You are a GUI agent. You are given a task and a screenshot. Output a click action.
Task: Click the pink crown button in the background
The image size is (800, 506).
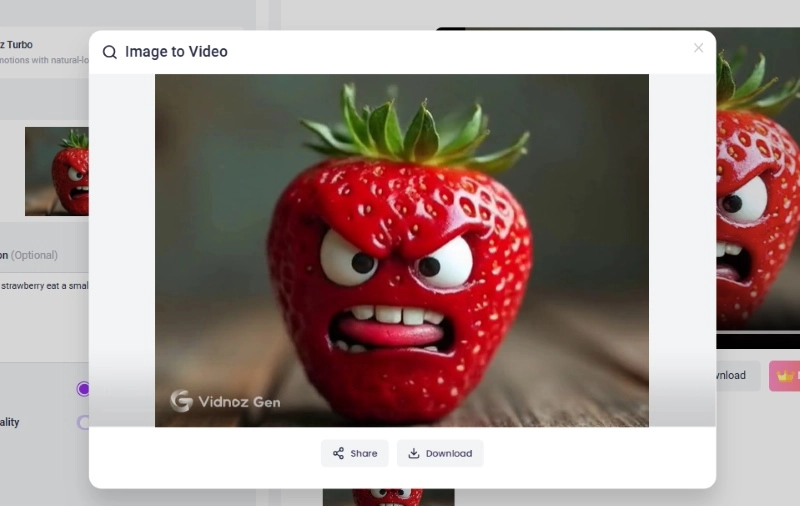(785, 376)
